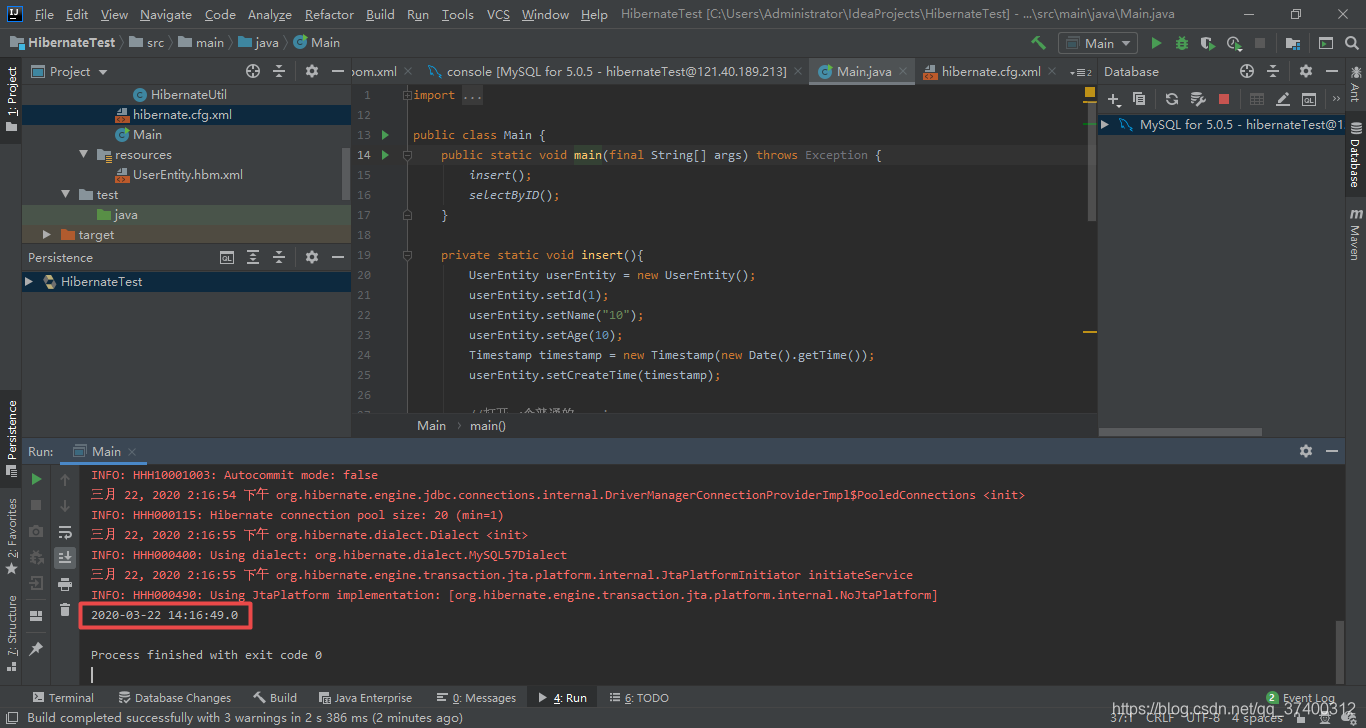This screenshot has width=1366, height=728.
Task: Open the Main run configuration dropdown
Action: (1098, 43)
